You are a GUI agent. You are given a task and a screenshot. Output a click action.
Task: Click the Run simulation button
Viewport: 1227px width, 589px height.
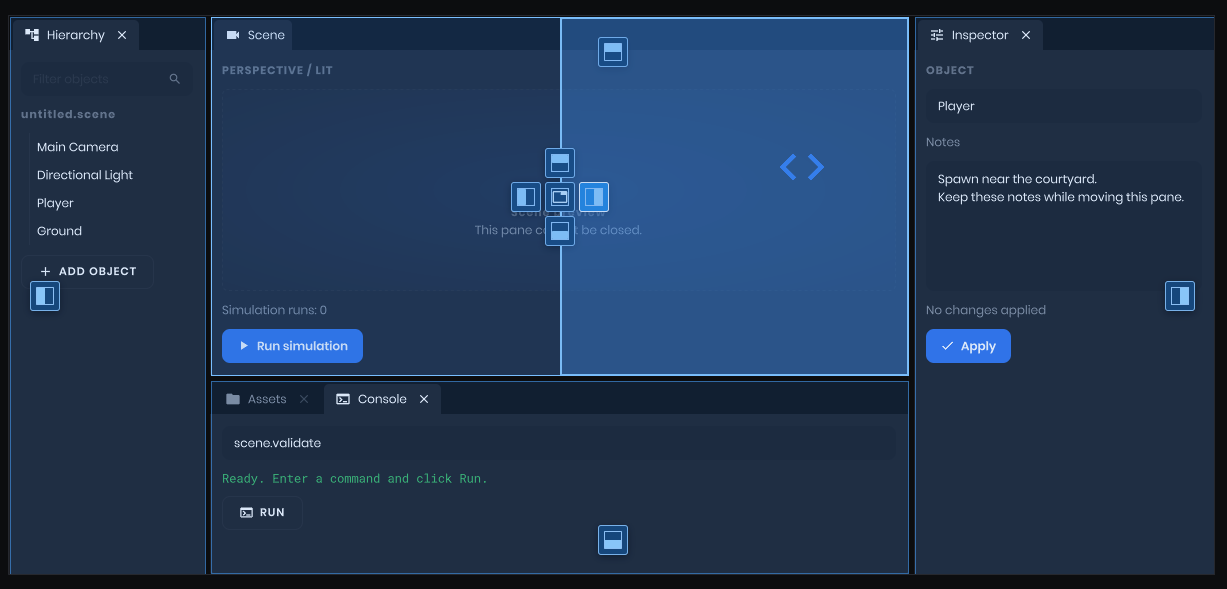tap(292, 346)
